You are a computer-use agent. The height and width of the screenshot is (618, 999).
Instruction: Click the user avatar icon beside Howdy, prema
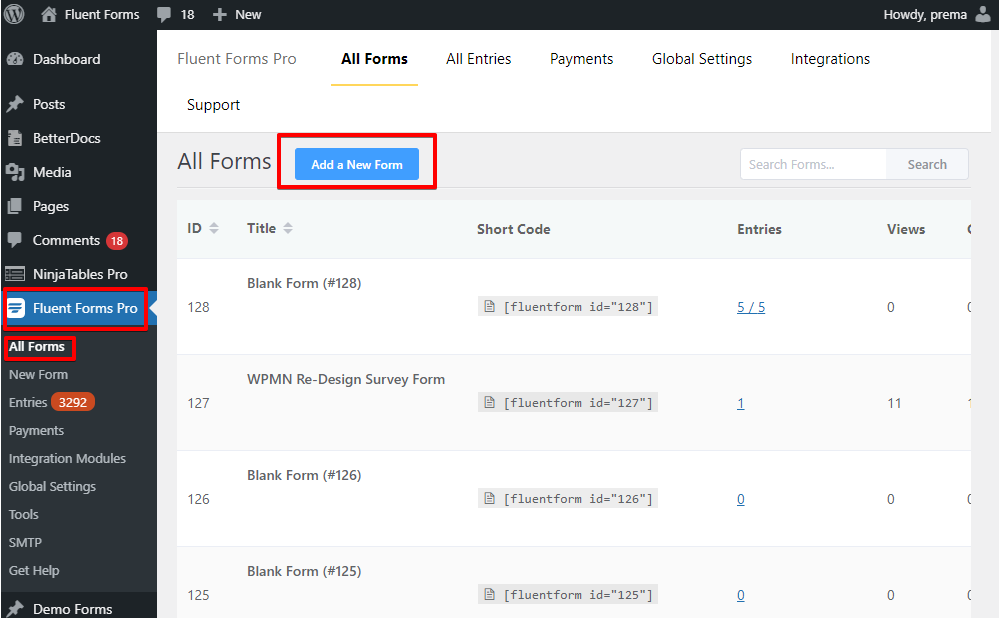(x=983, y=14)
